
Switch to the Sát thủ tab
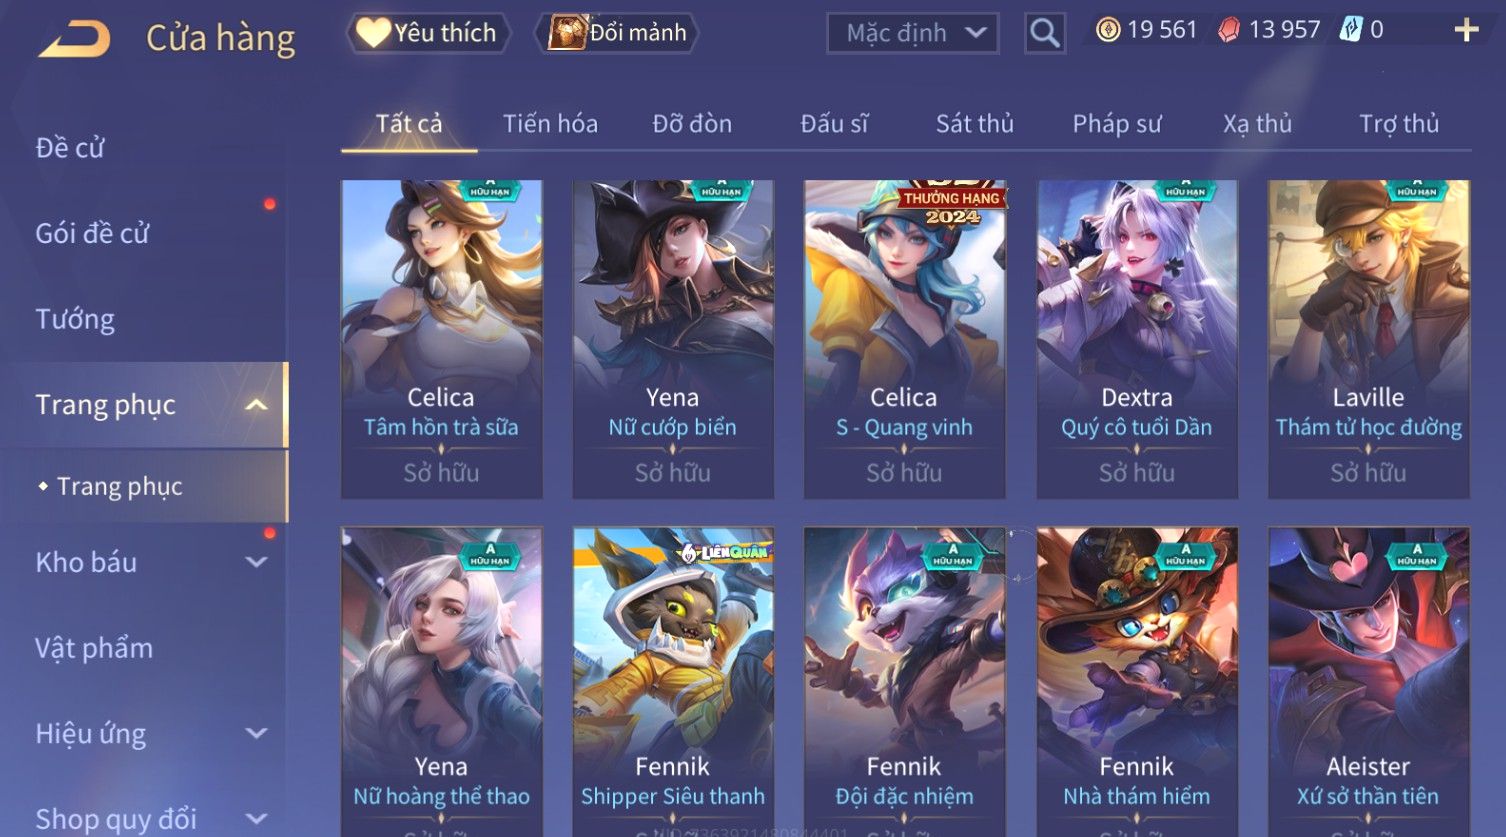(x=974, y=124)
